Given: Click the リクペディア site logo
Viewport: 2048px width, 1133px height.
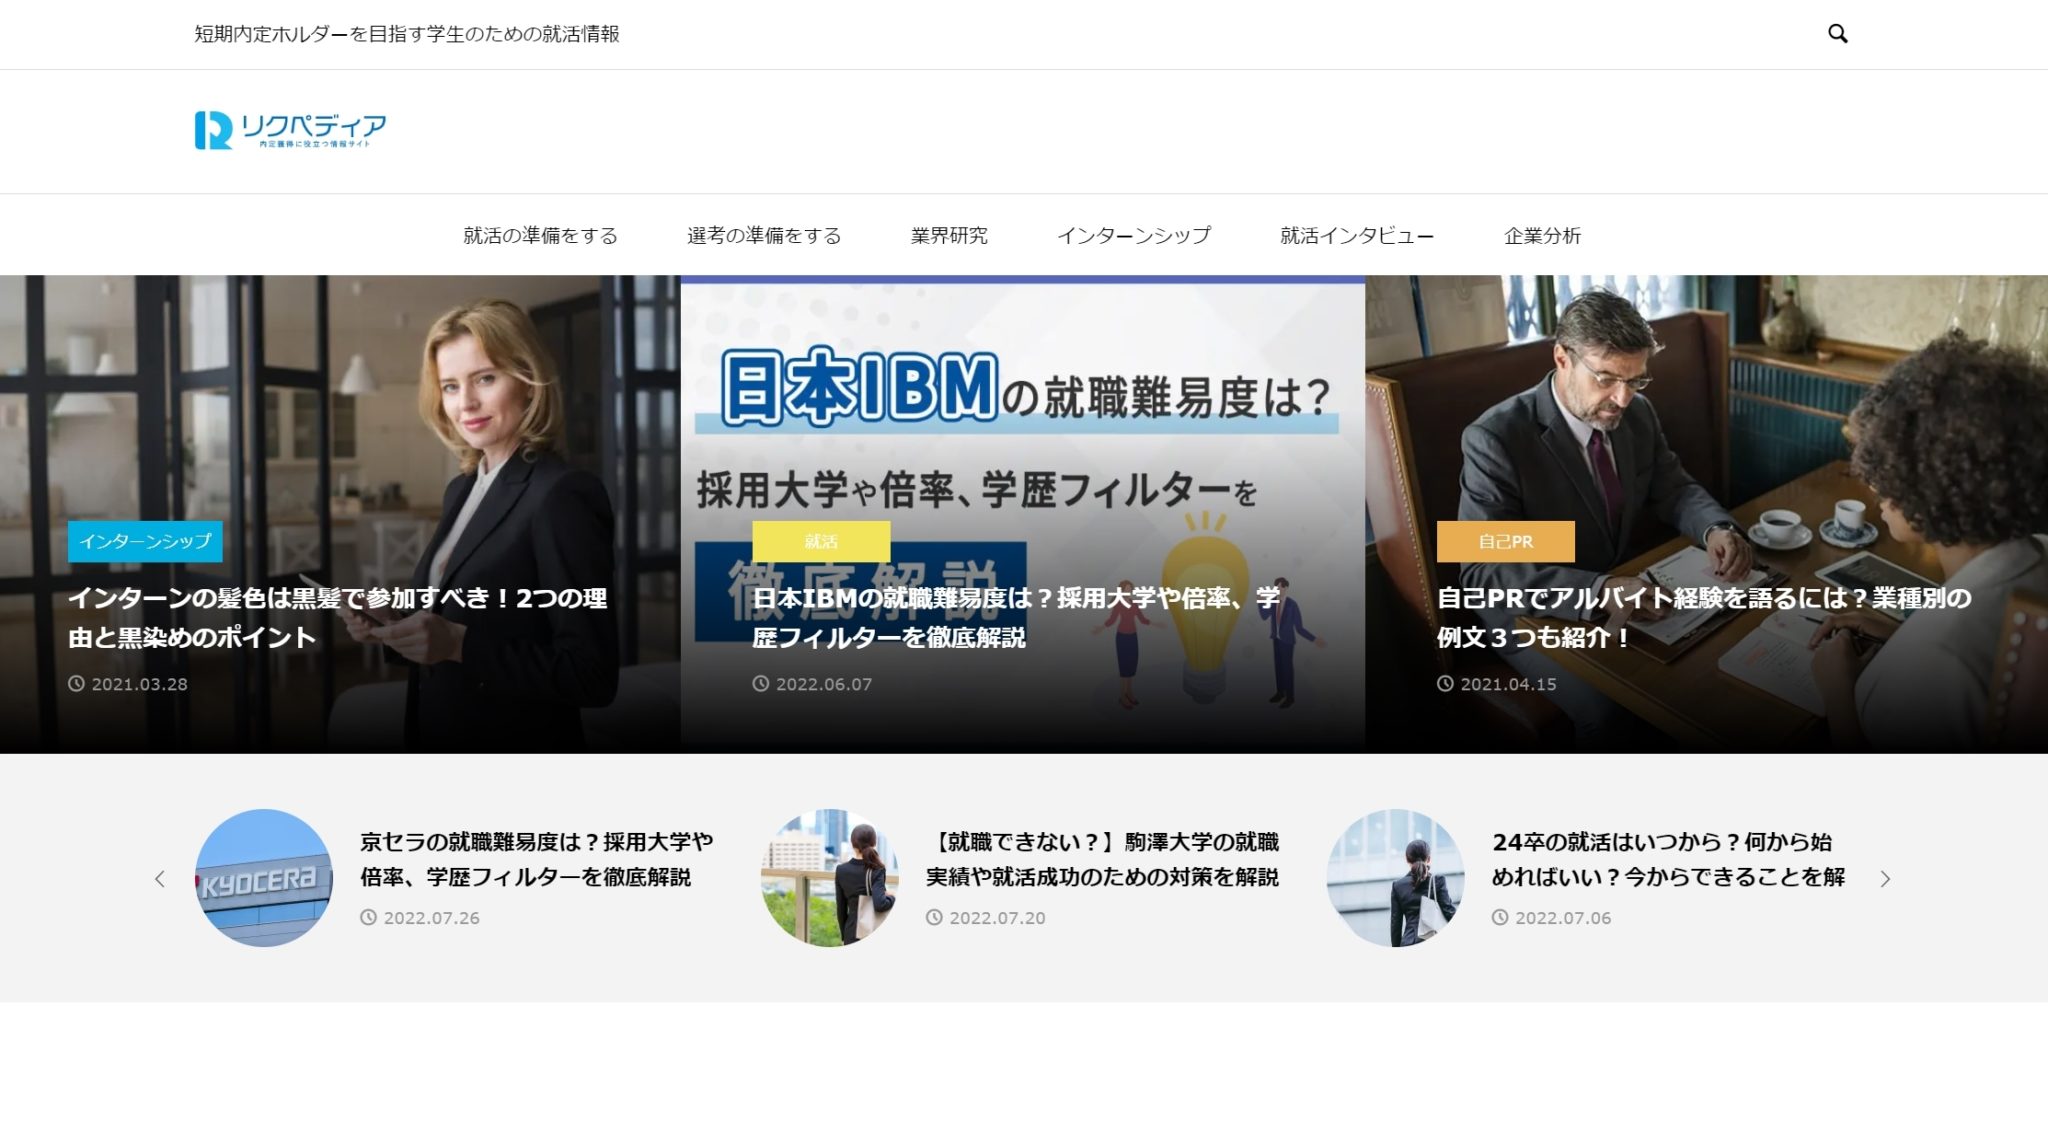Looking at the screenshot, I should [x=290, y=131].
